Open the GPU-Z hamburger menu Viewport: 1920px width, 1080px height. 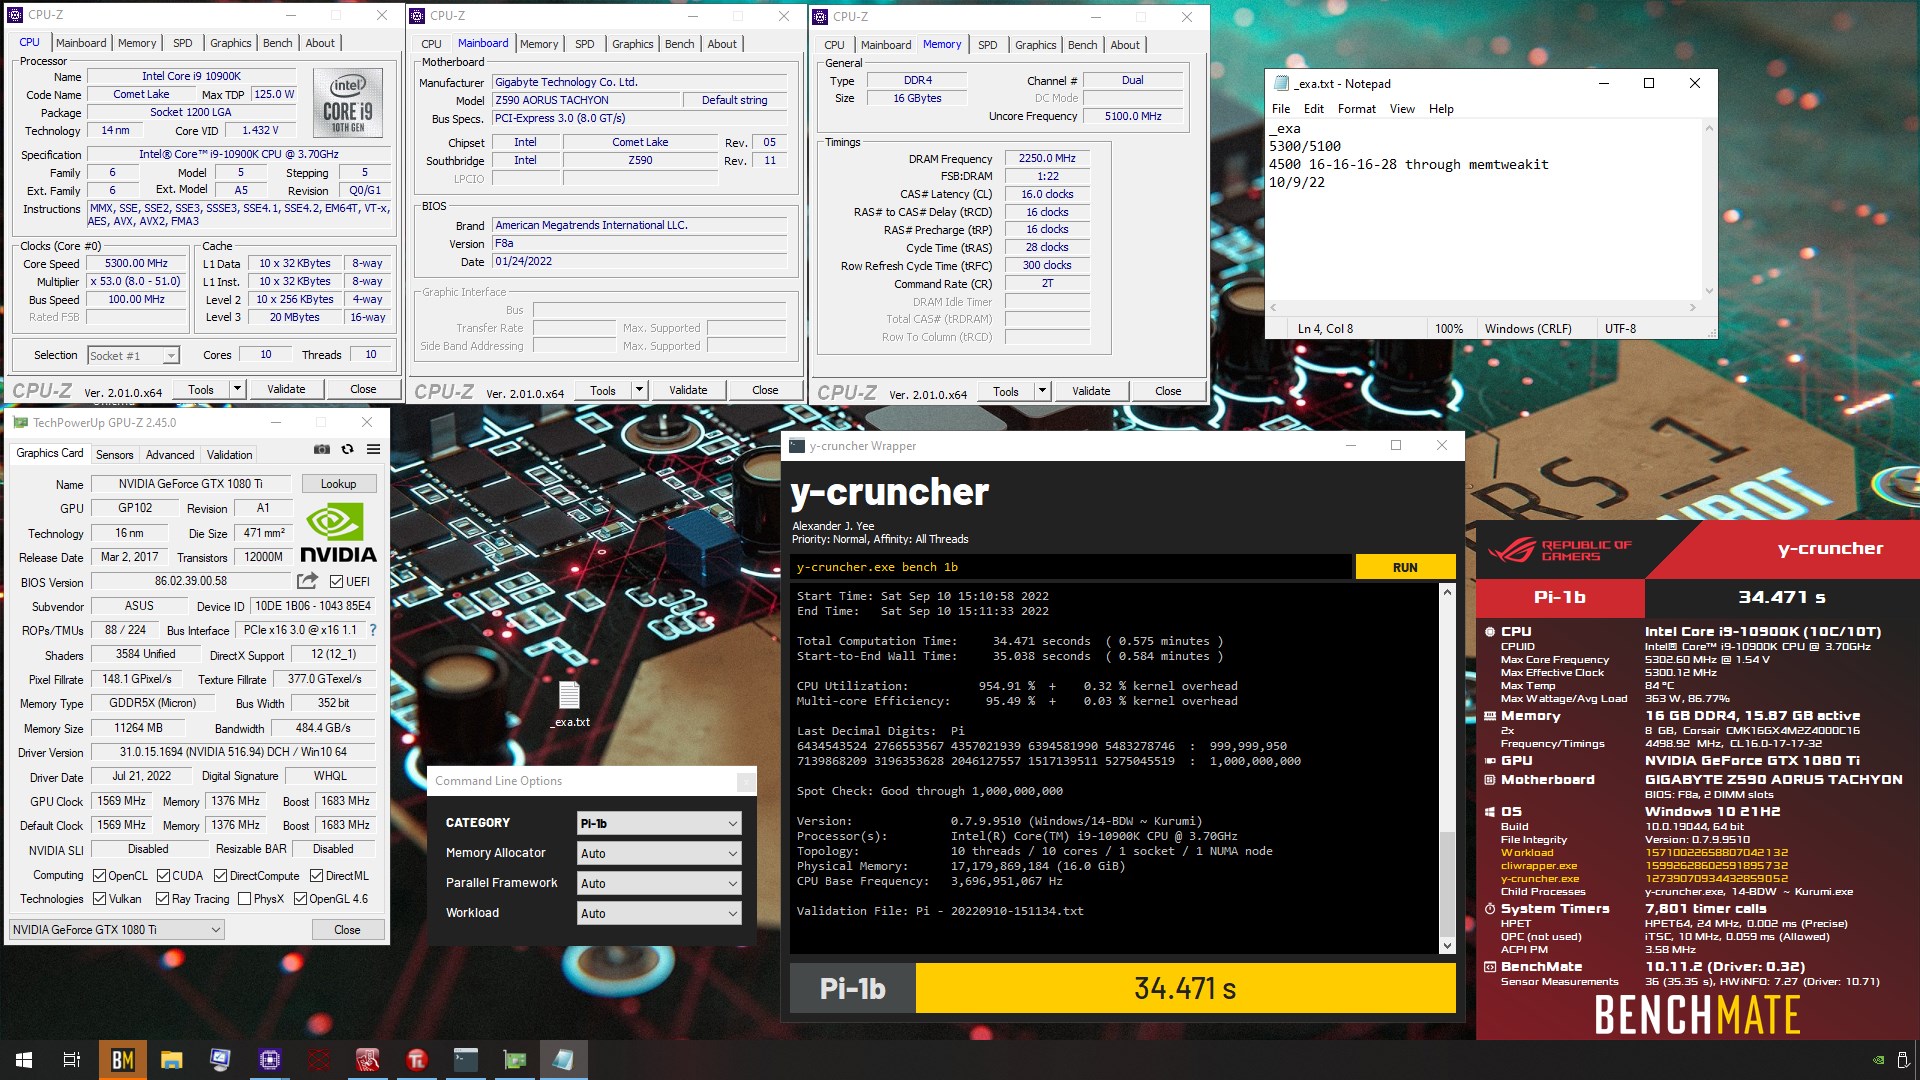(373, 450)
